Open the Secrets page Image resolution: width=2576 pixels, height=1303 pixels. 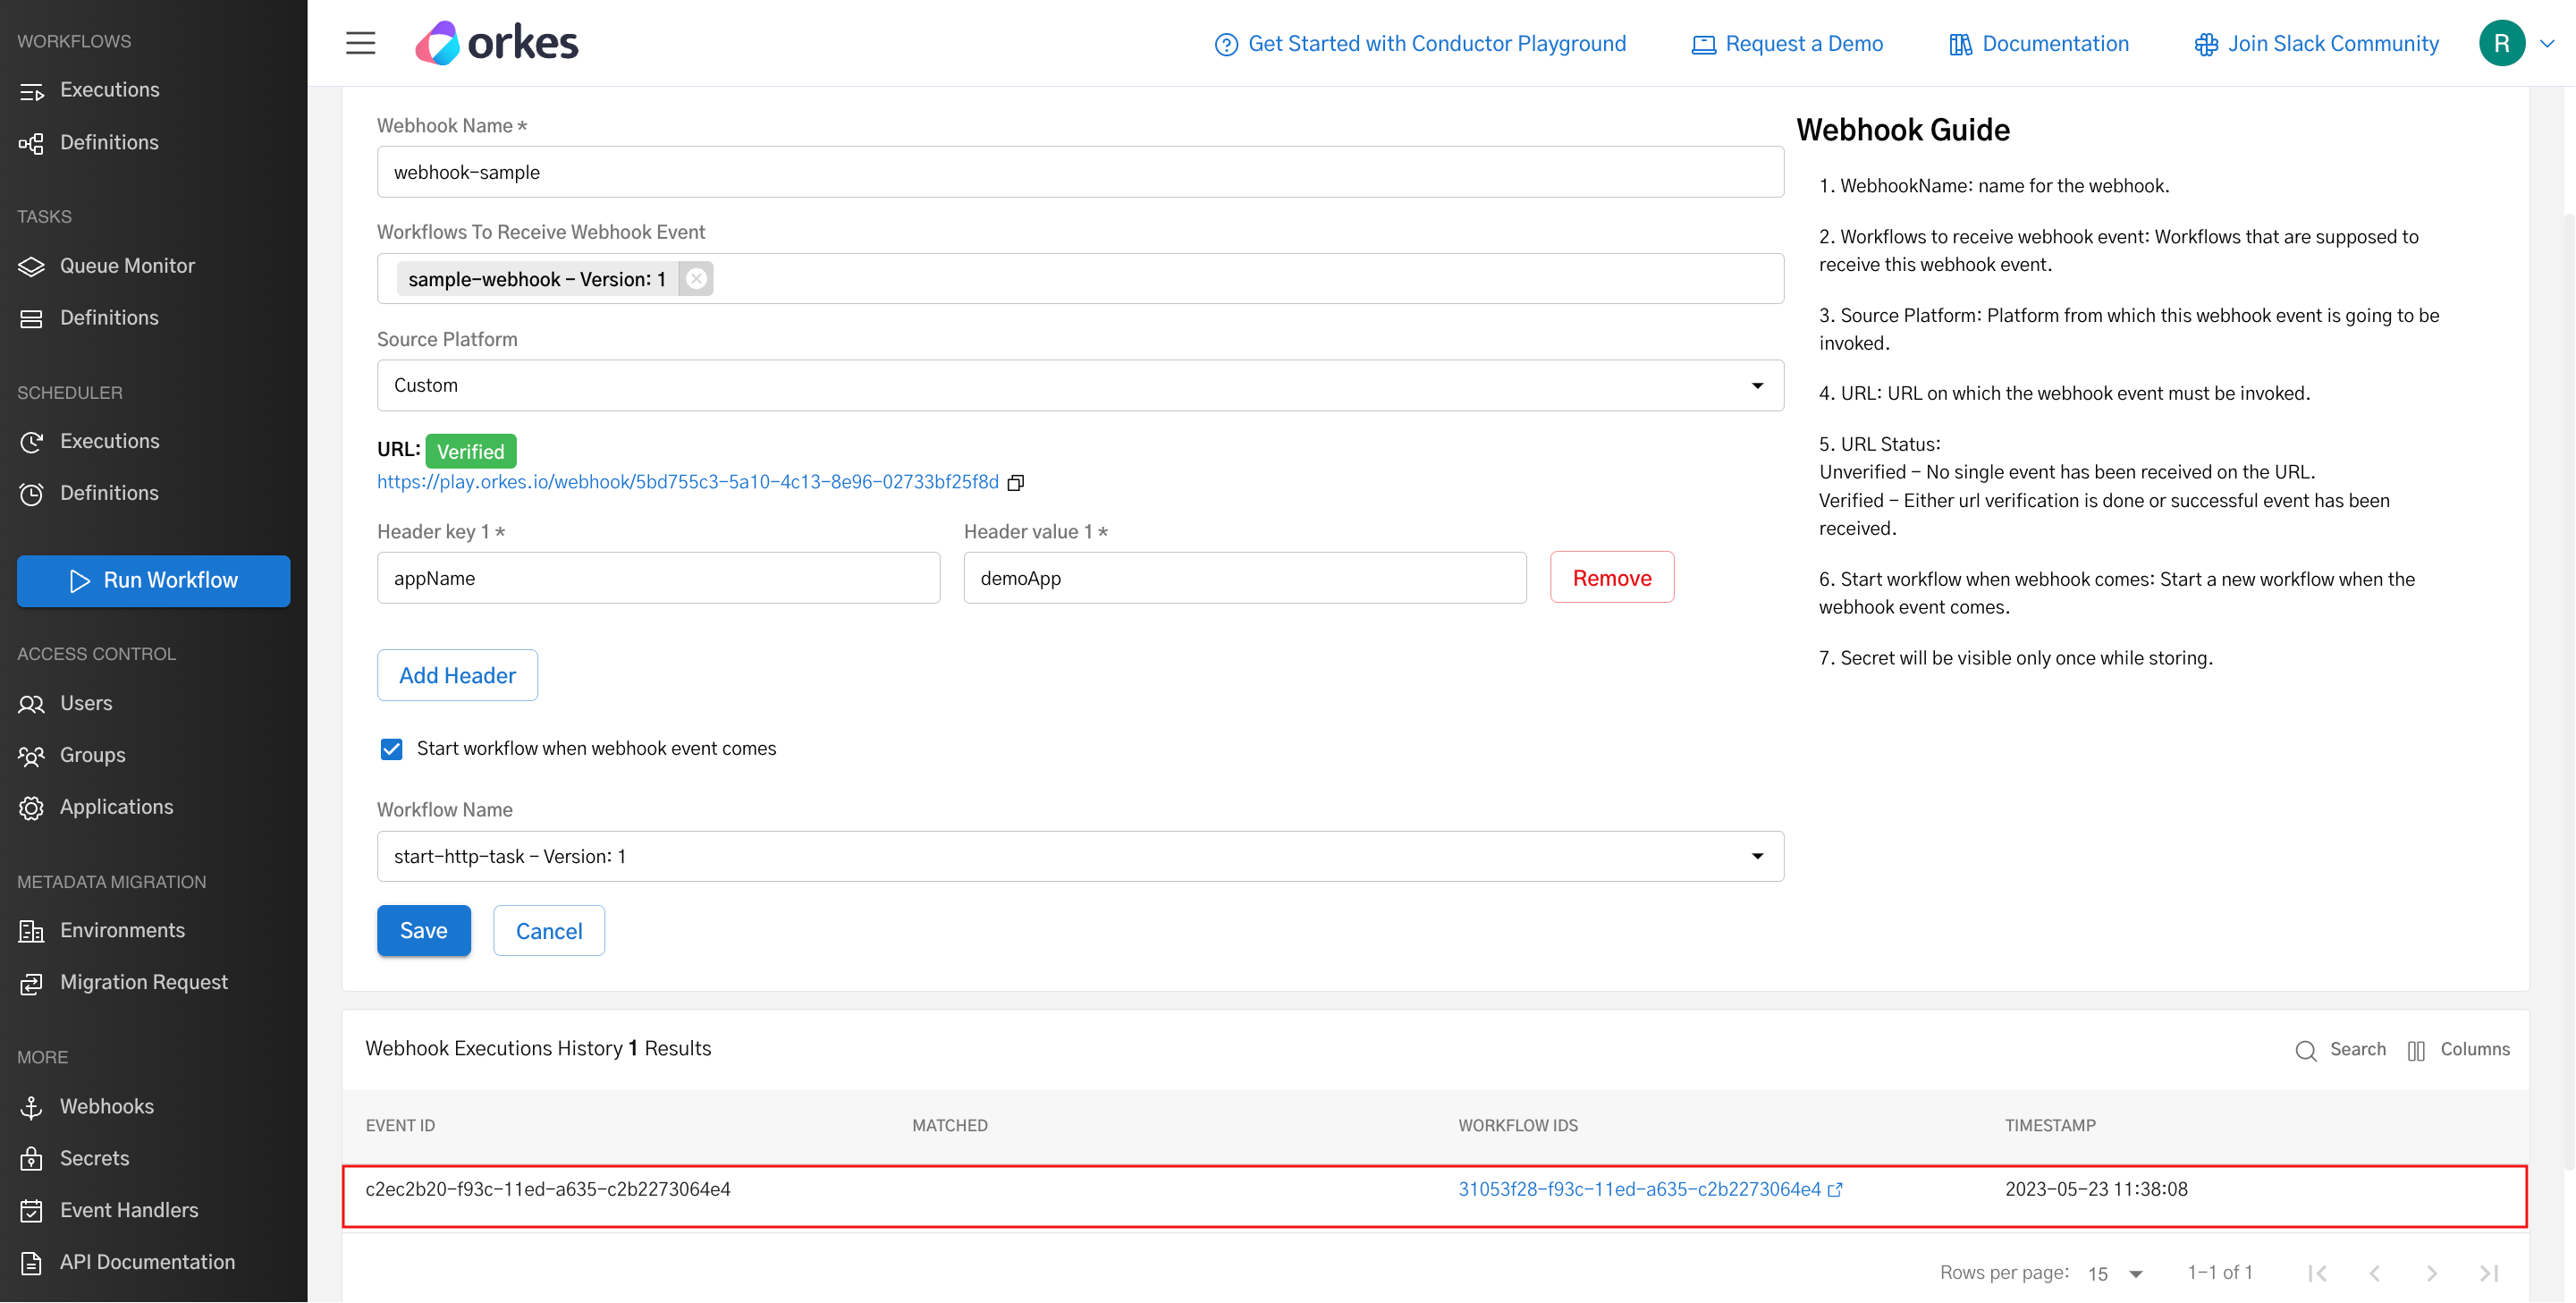point(94,1158)
